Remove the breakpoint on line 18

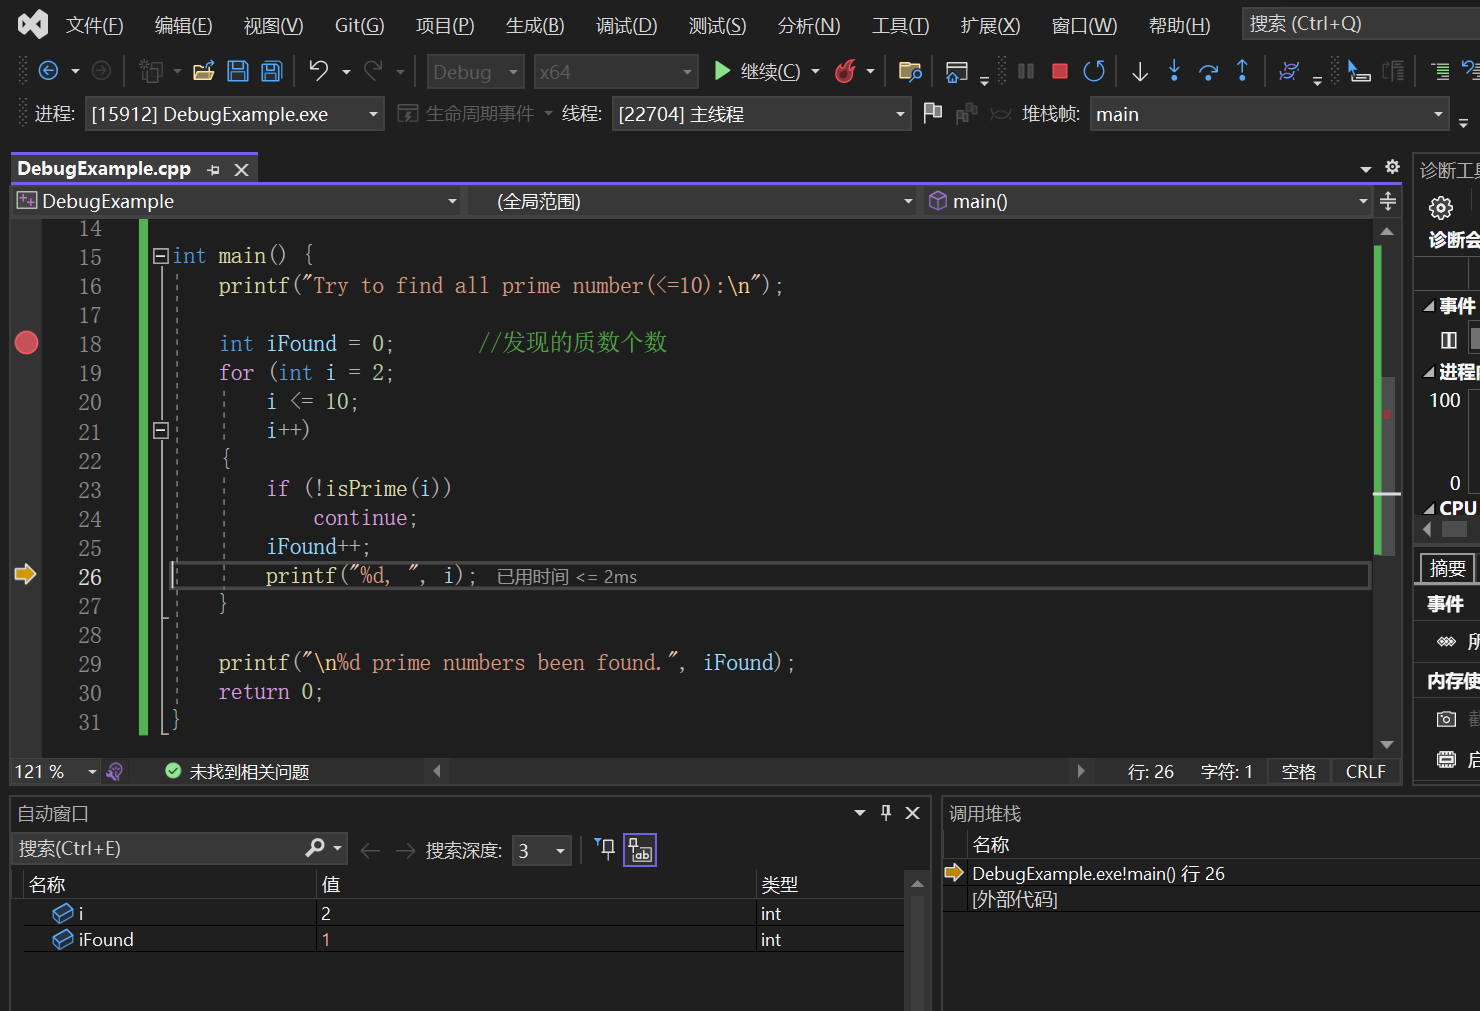(x=27, y=343)
